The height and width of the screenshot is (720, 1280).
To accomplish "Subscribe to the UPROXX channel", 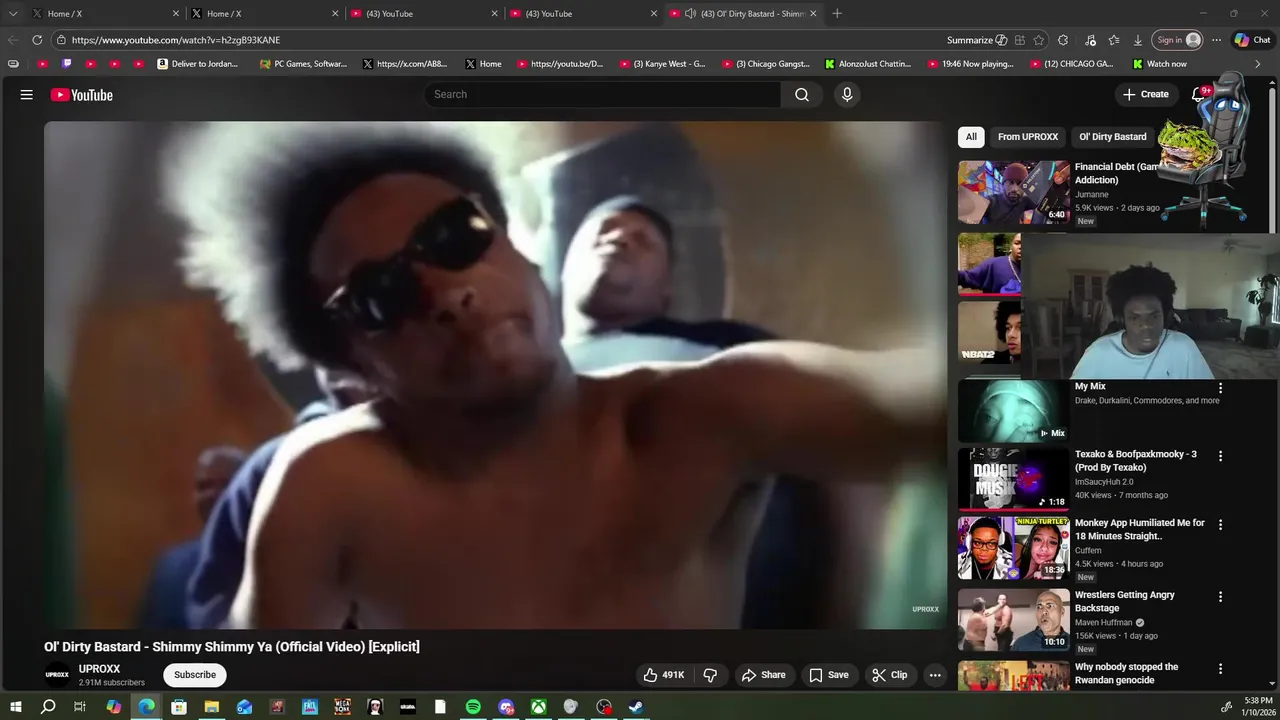I will (195, 675).
